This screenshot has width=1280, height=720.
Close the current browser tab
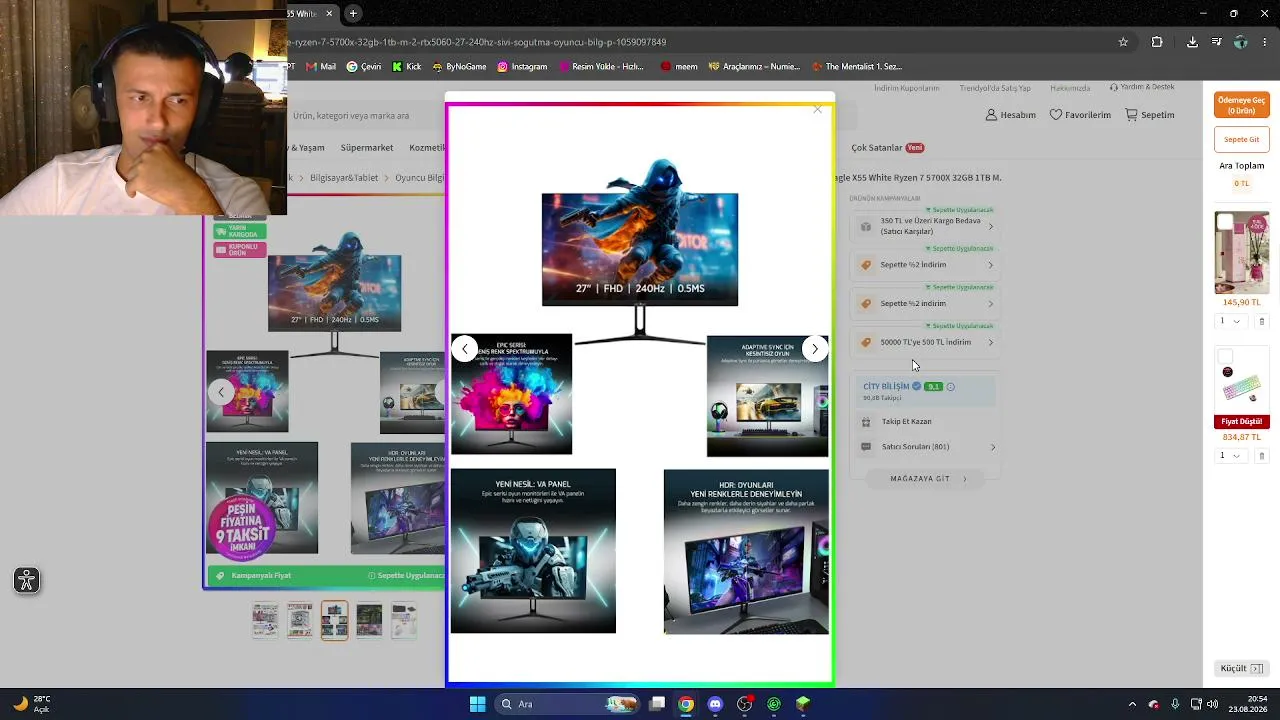click(328, 13)
